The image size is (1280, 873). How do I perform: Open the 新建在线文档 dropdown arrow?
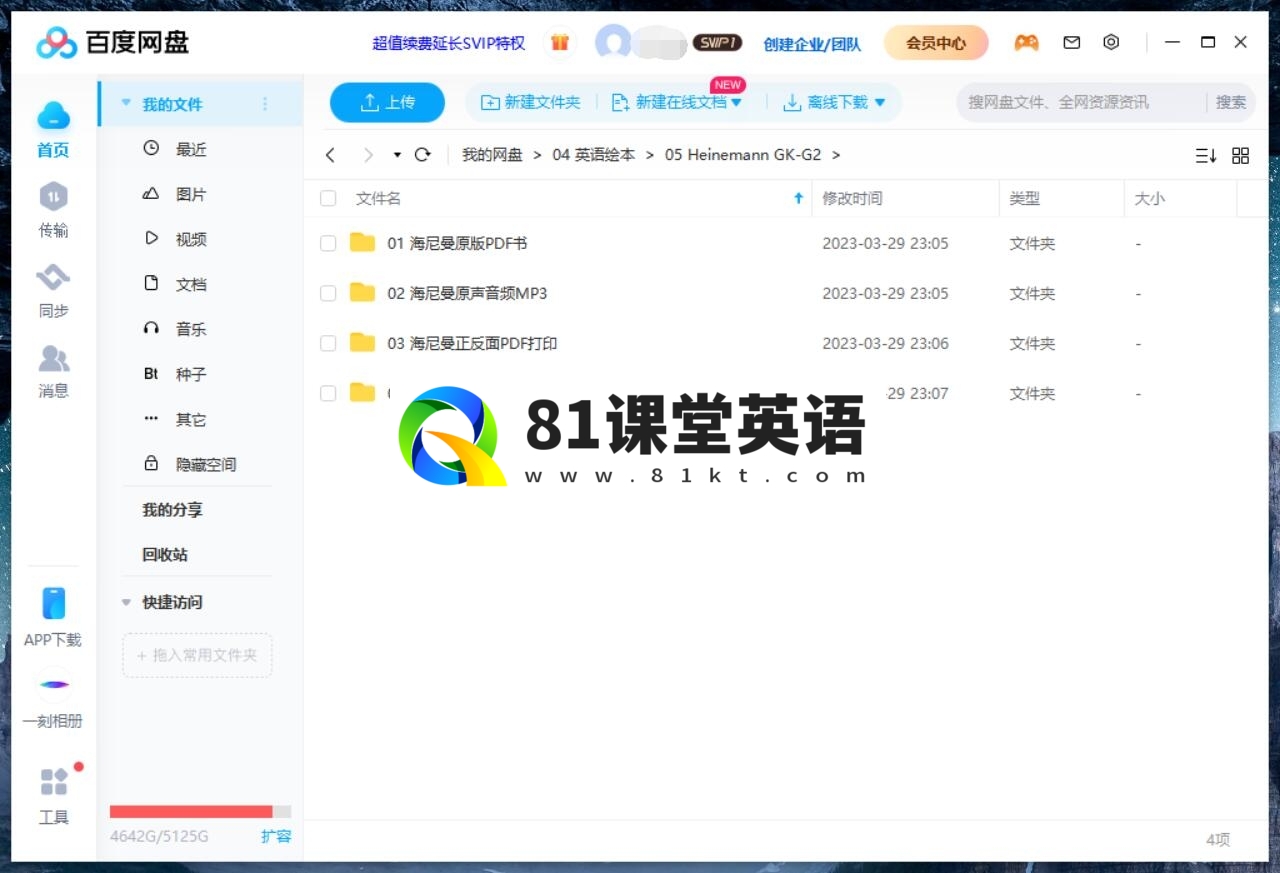[x=737, y=102]
